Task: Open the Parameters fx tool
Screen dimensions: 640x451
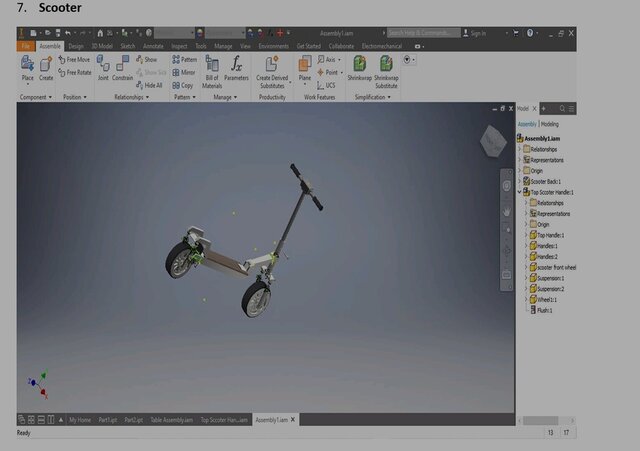Action: pyautogui.click(x=236, y=68)
